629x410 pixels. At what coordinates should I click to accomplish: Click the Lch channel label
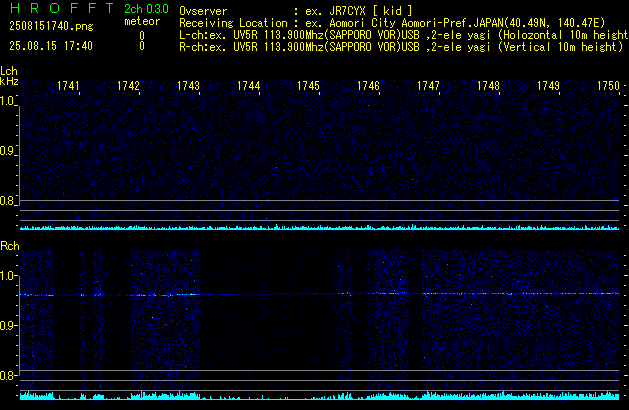(9, 71)
